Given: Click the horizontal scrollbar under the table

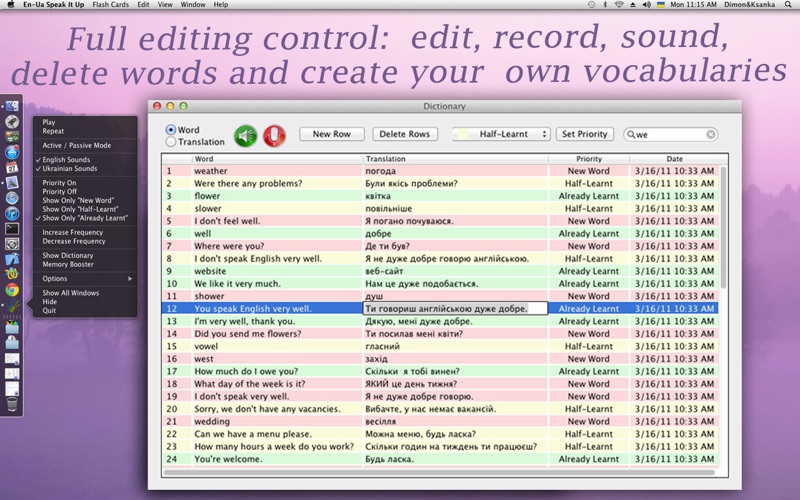Looking at the screenshot, I should coord(439,472).
